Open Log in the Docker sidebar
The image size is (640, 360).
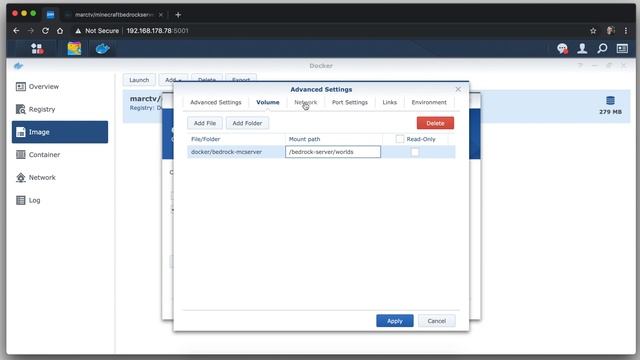coord(60,200)
